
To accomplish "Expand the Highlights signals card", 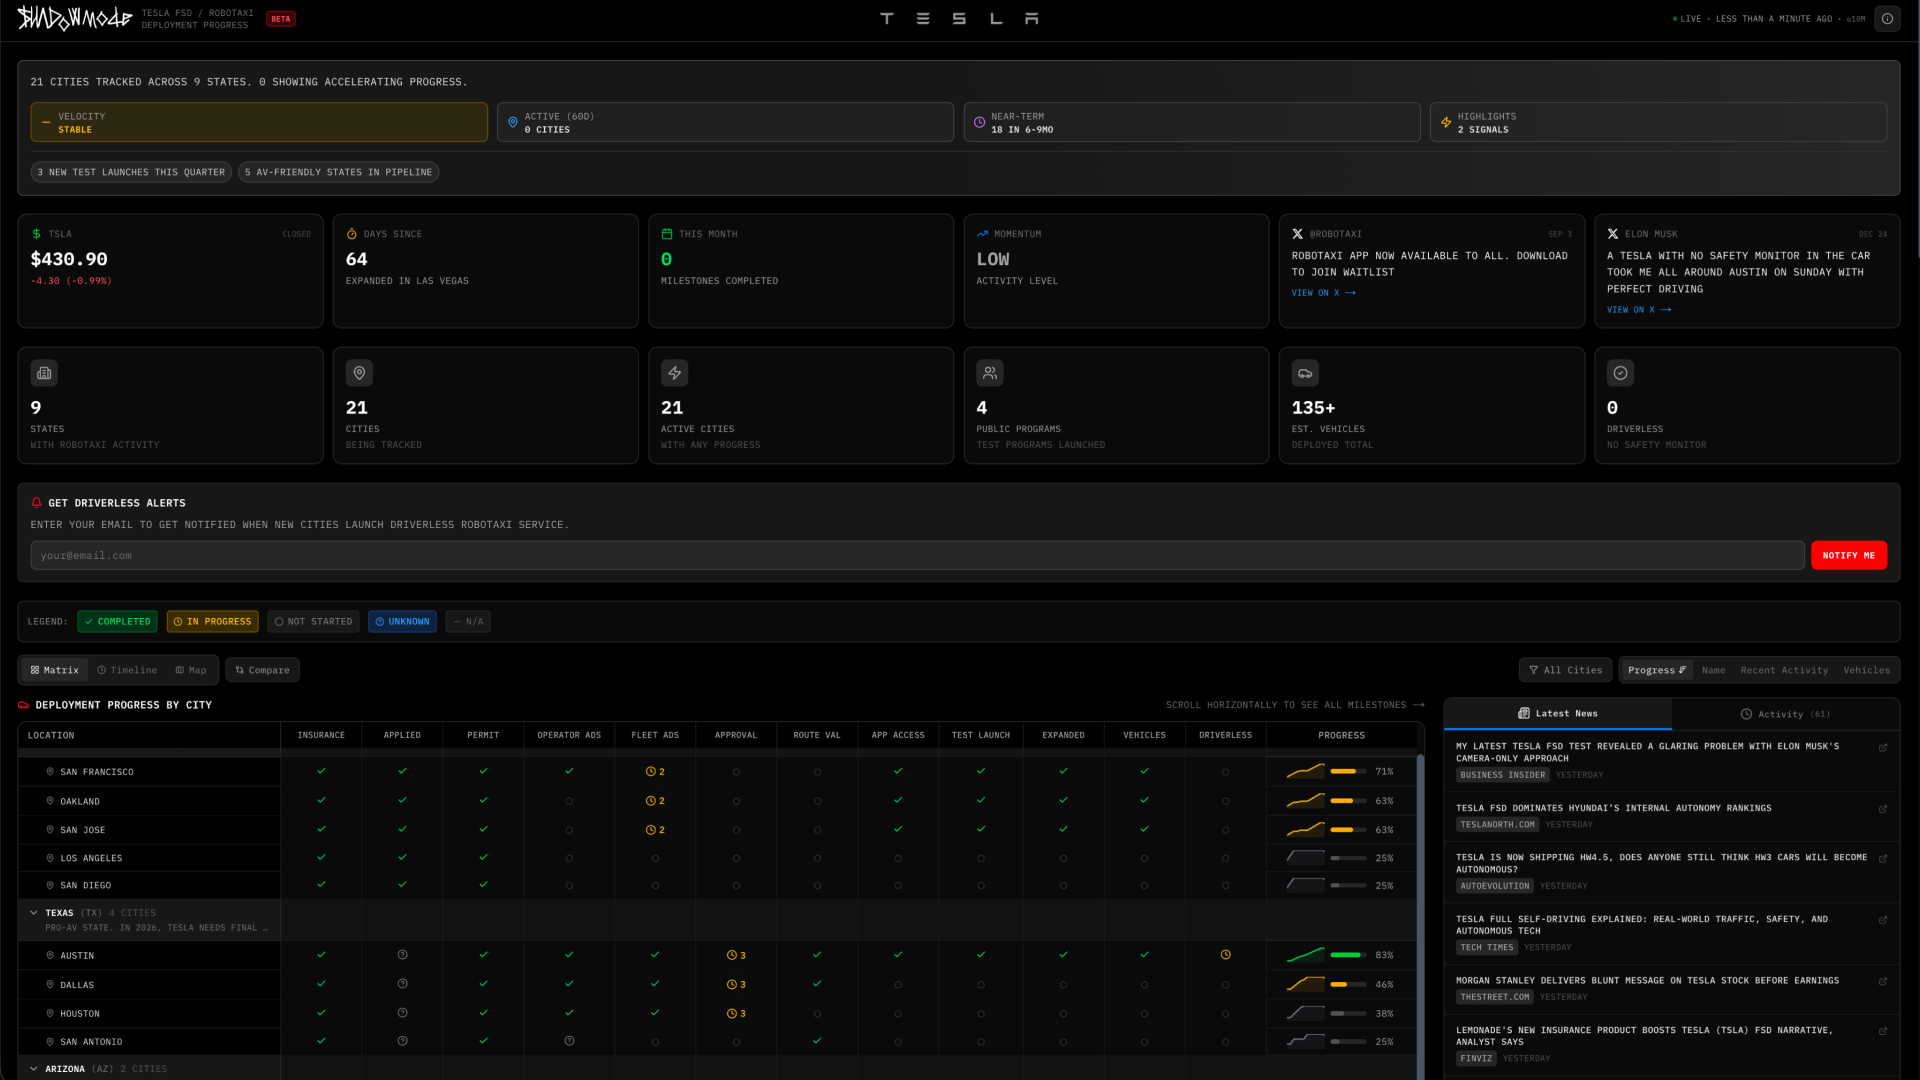I will [x=1658, y=122].
